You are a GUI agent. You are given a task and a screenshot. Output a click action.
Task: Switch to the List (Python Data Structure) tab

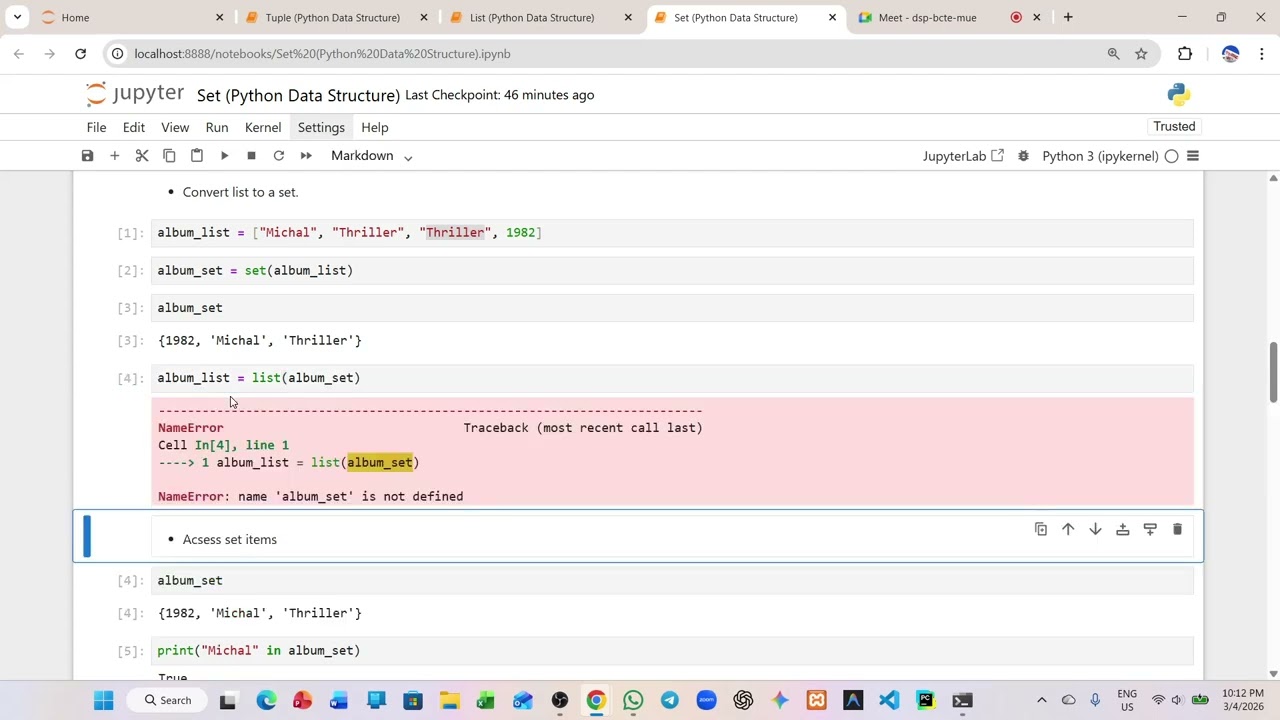(x=532, y=17)
